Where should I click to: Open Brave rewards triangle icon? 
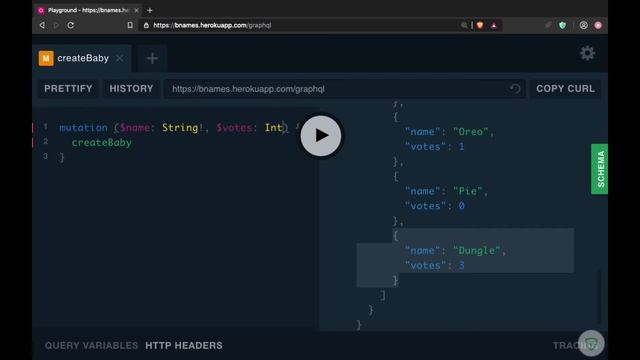pos(494,25)
